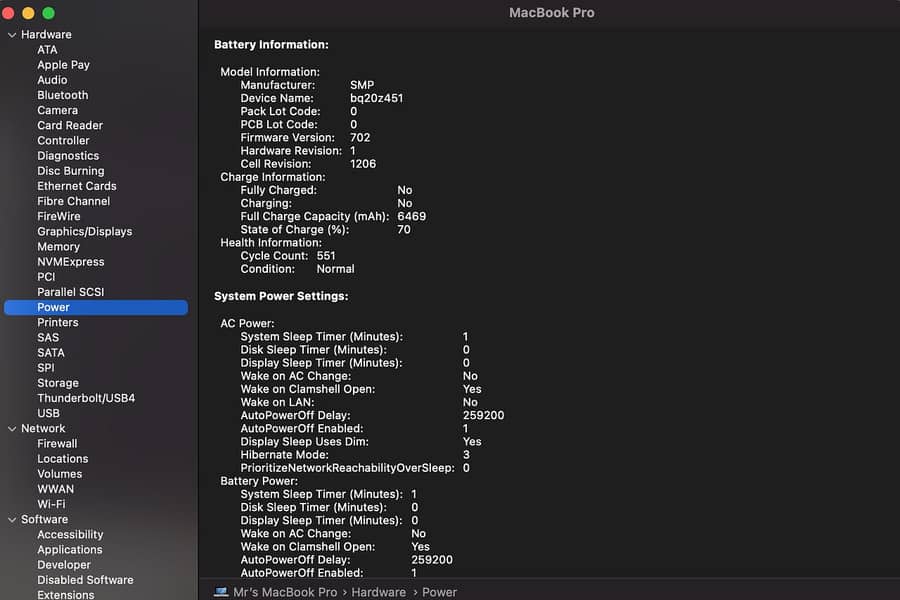Image resolution: width=900 pixels, height=600 pixels.
Task: Open Camera hardware information
Action: pos(55,110)
